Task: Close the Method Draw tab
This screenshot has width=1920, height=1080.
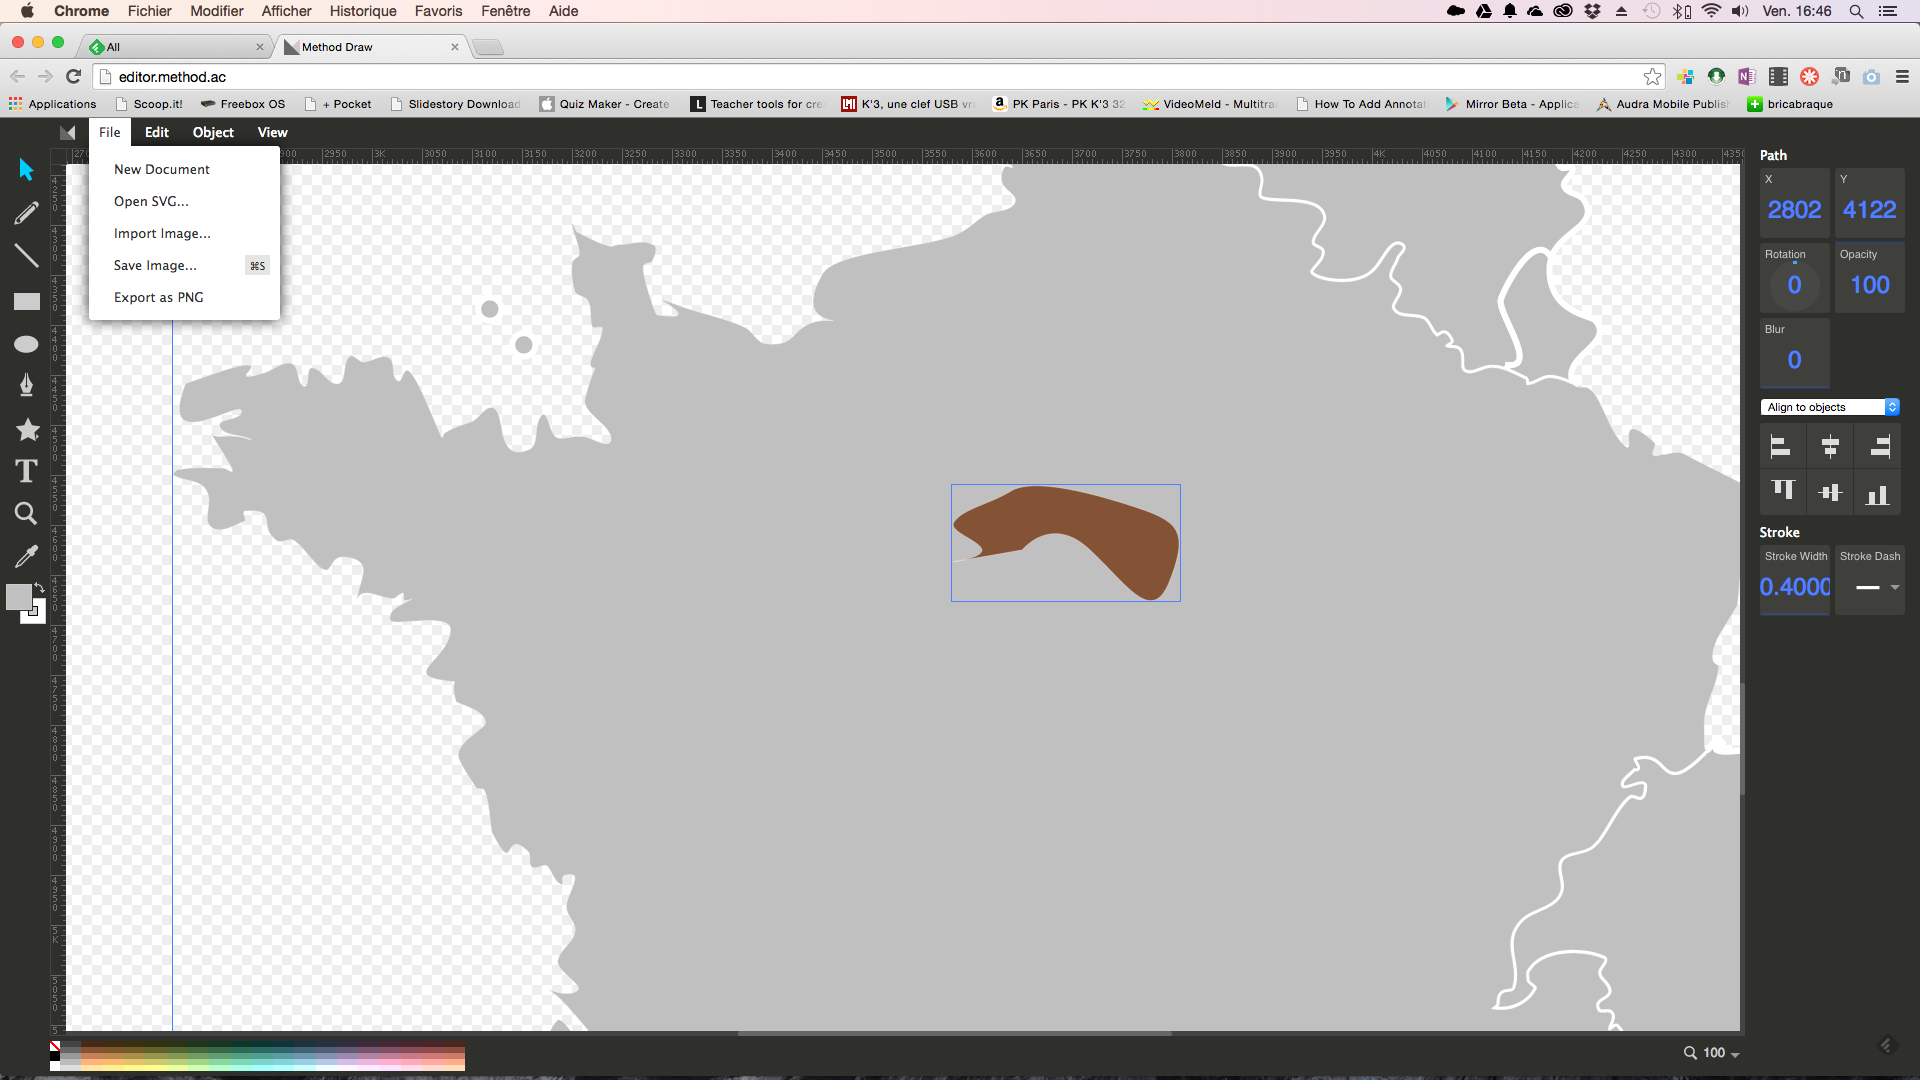Action: 455,47
